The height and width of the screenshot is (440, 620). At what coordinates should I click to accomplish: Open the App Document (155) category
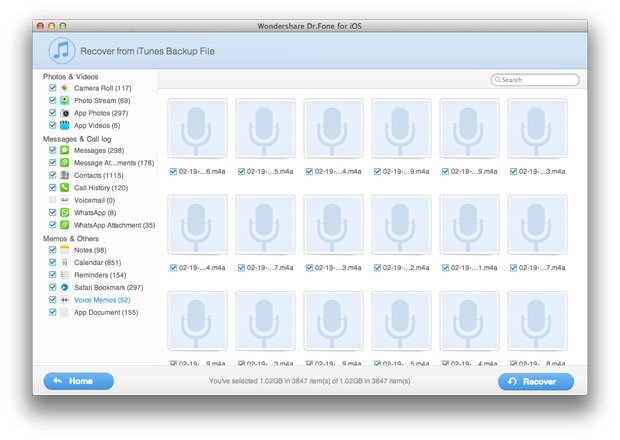click(x=106, y=312)
